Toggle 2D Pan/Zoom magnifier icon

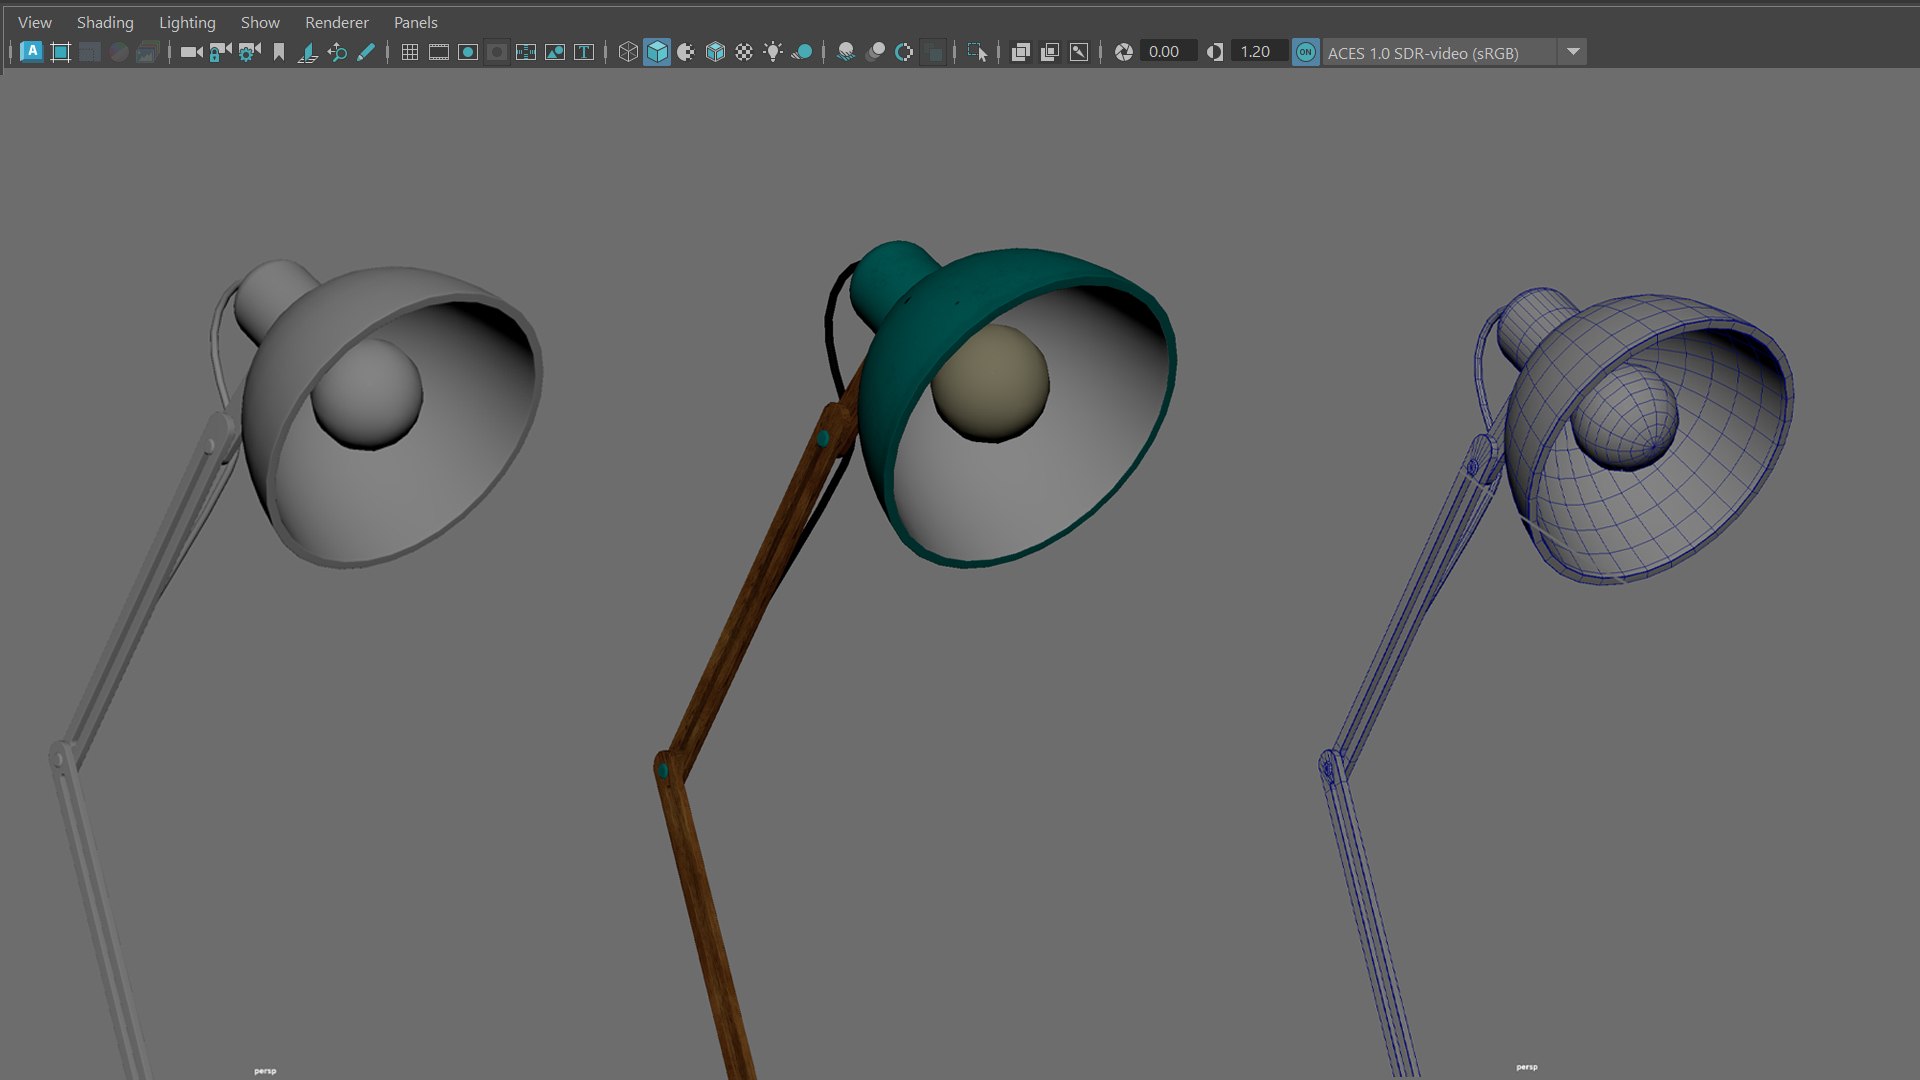point(337,52)
